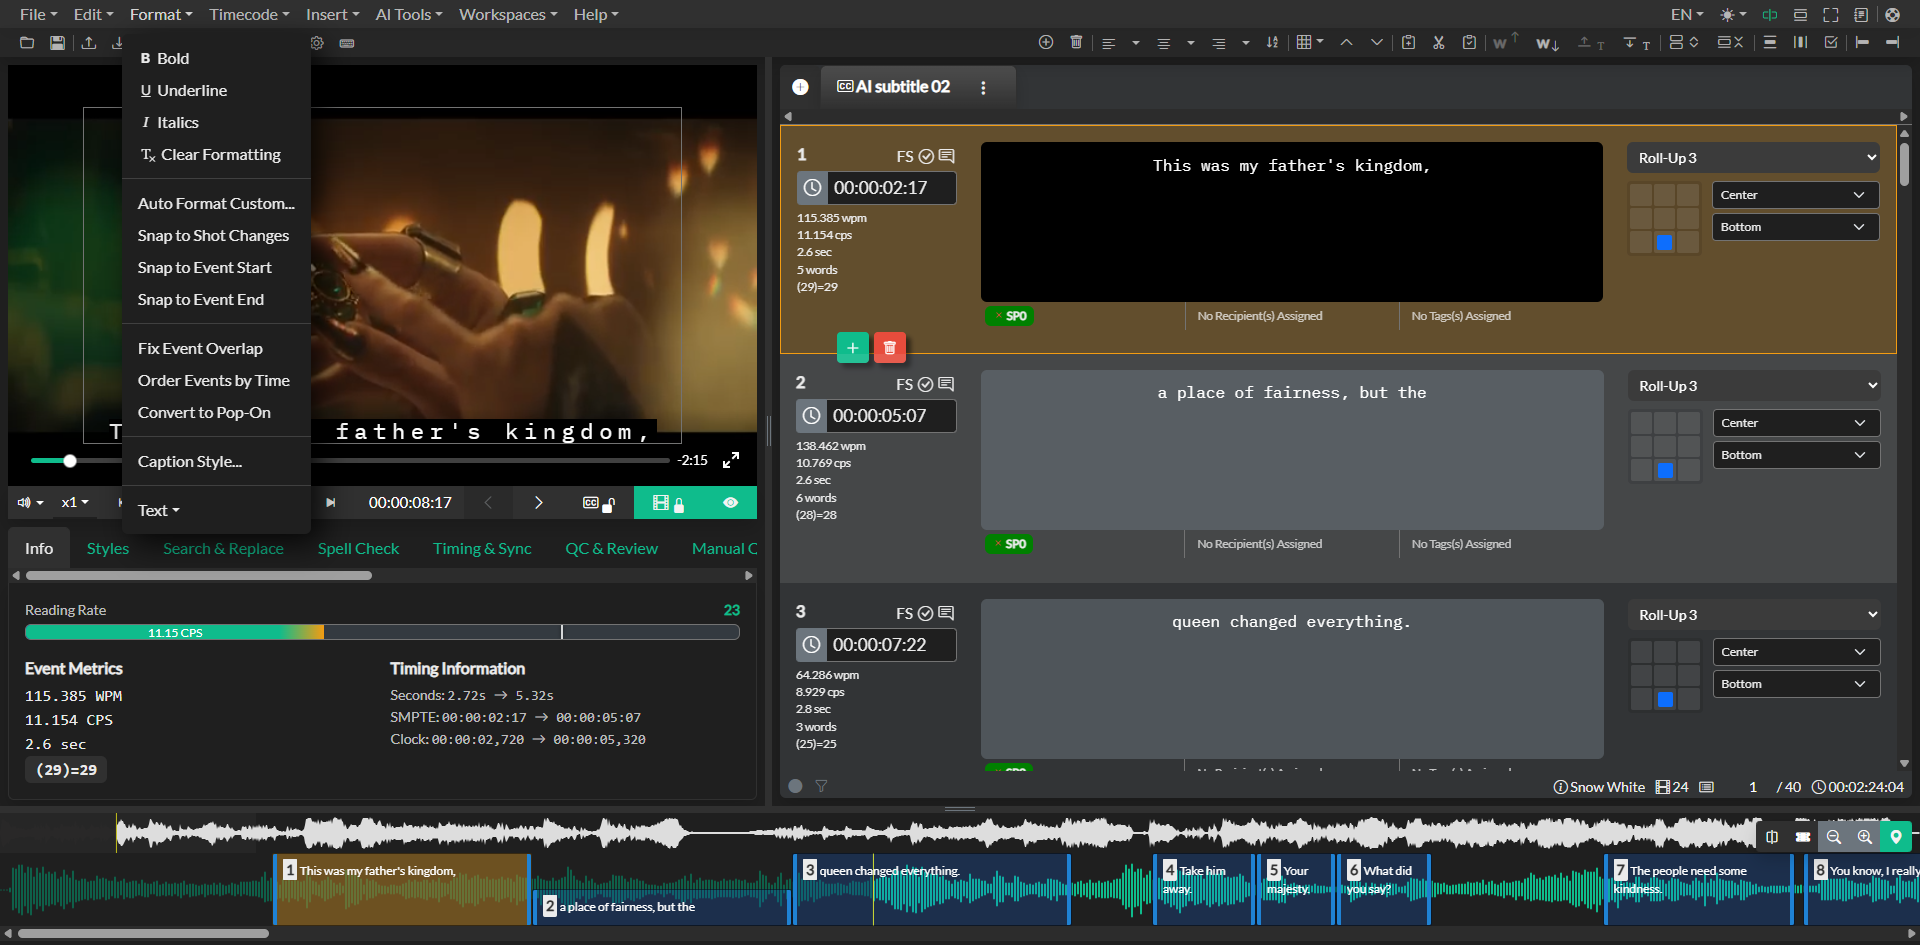1920x945 pixels.
Task: Enter fullscreen on the video player
Action: click(x=731, y=460)
